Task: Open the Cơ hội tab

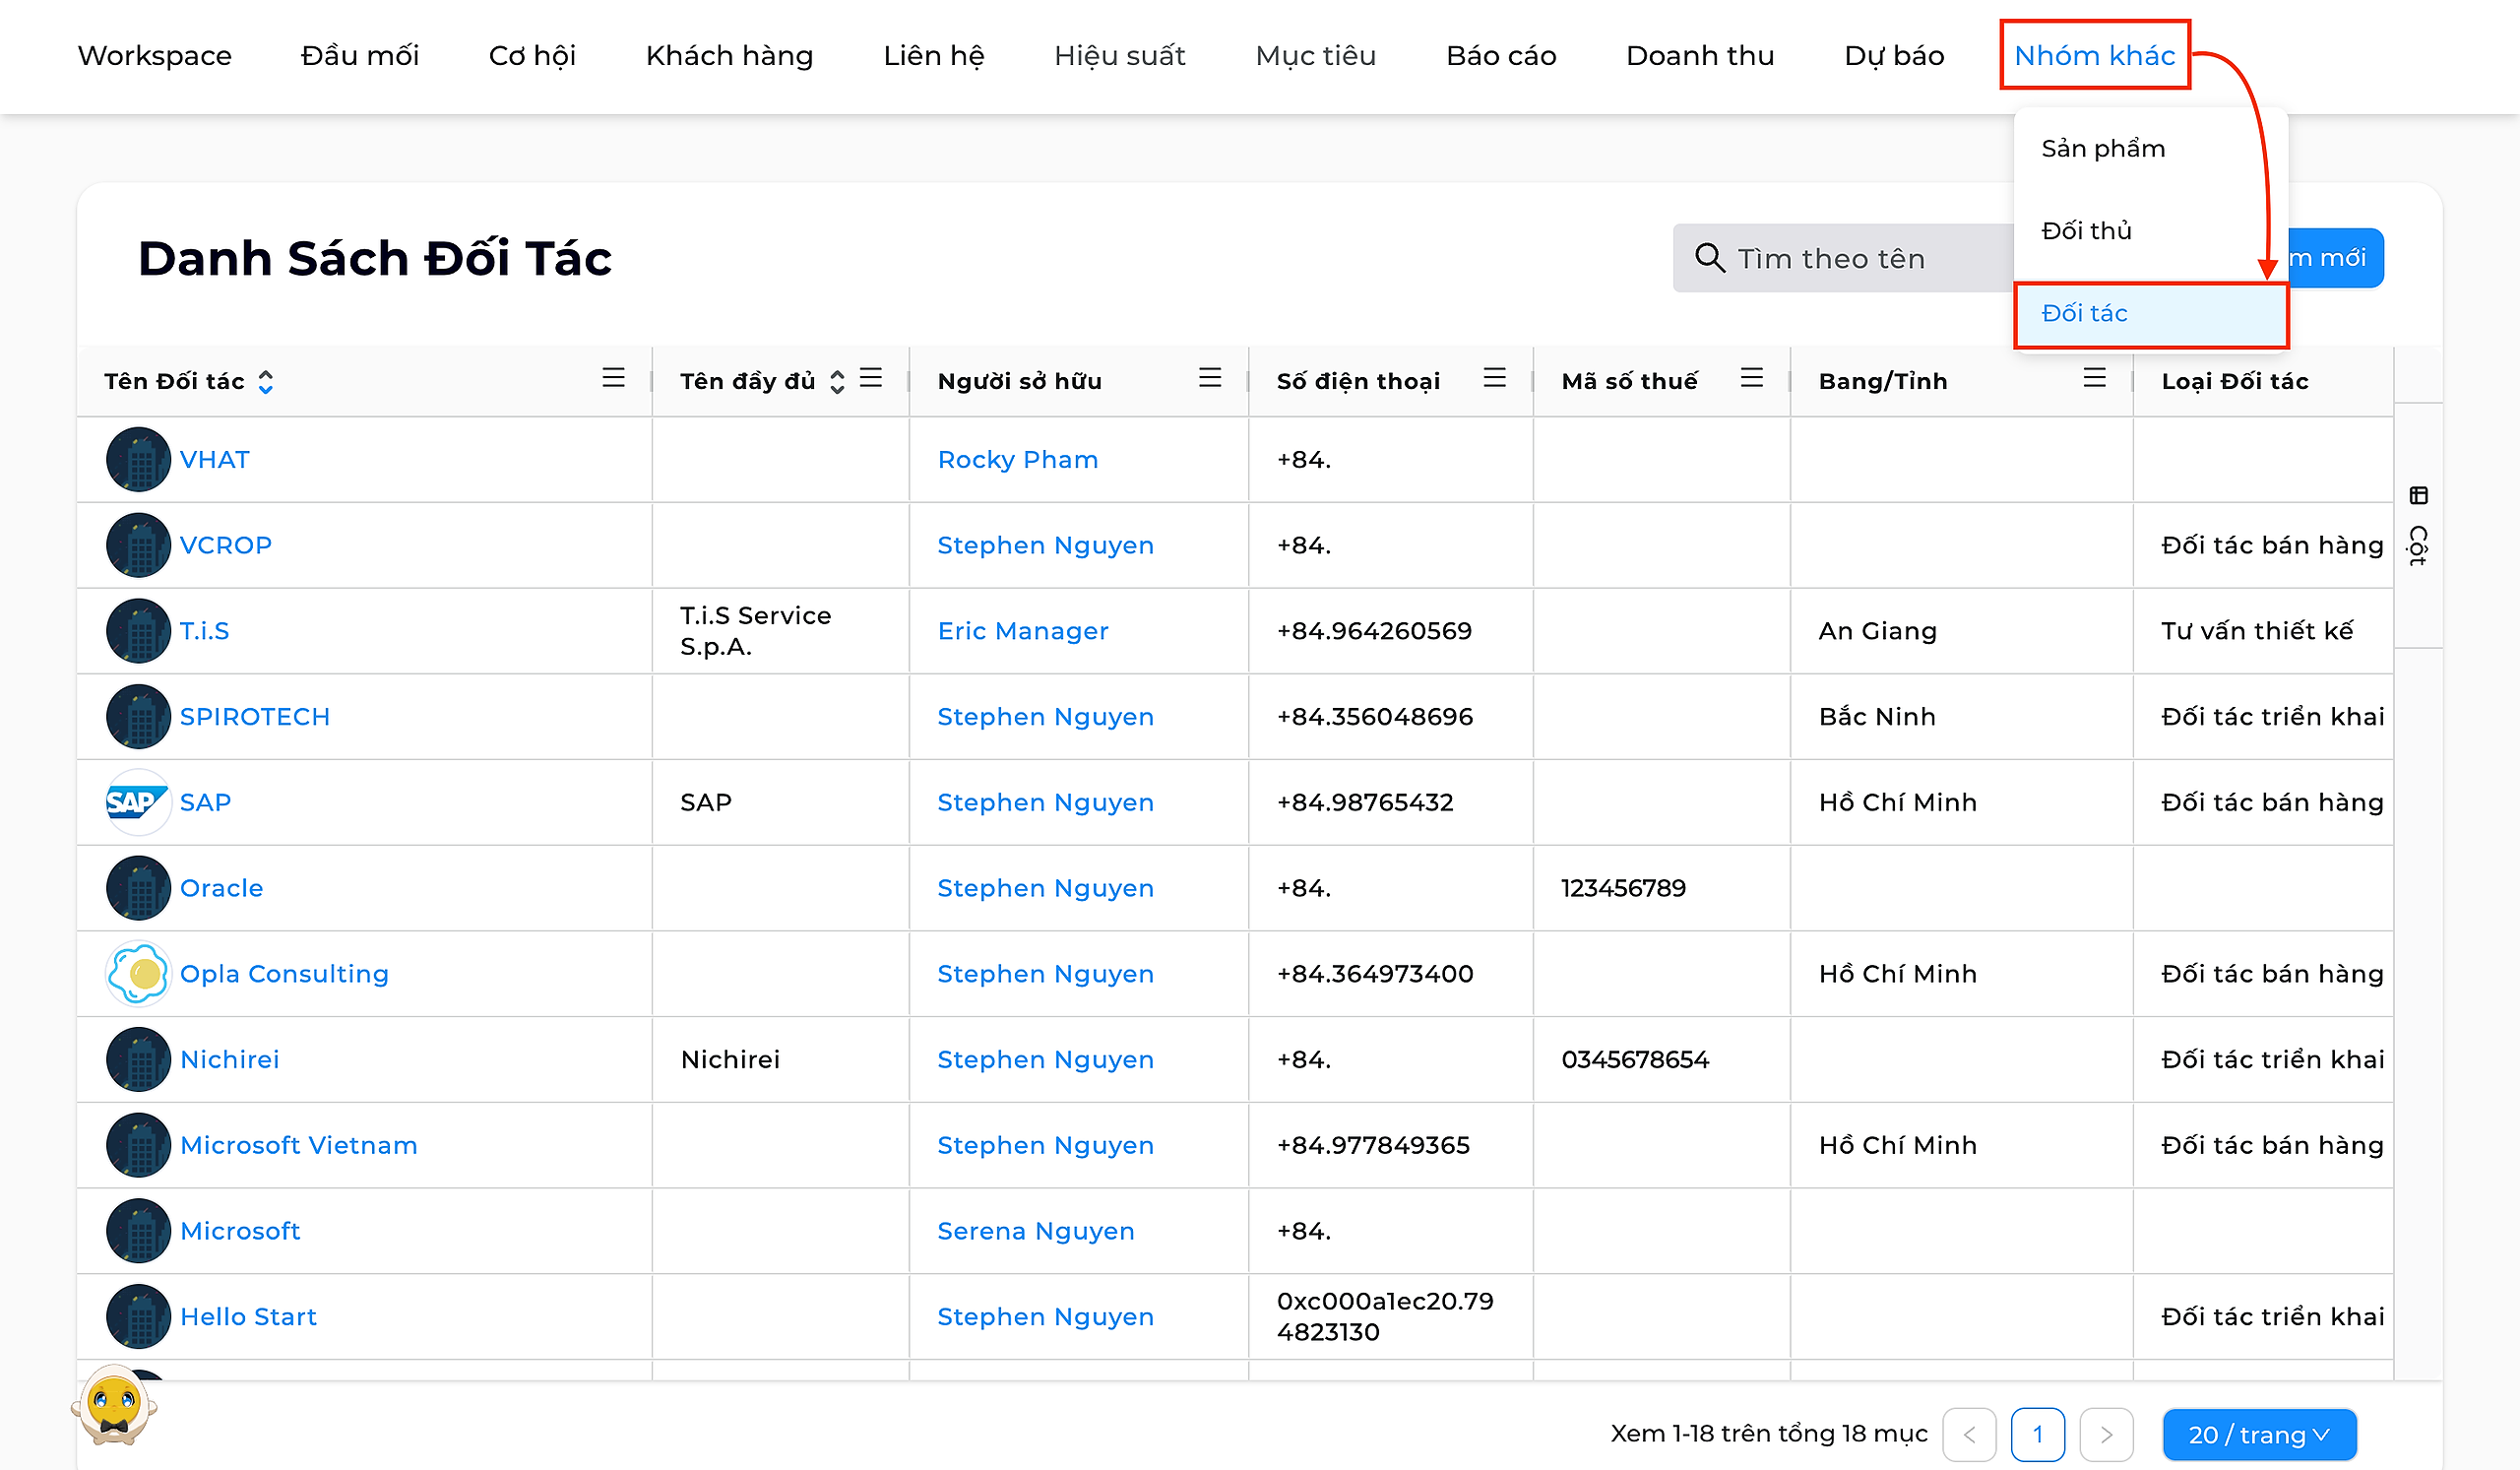Action: (532, 55)
